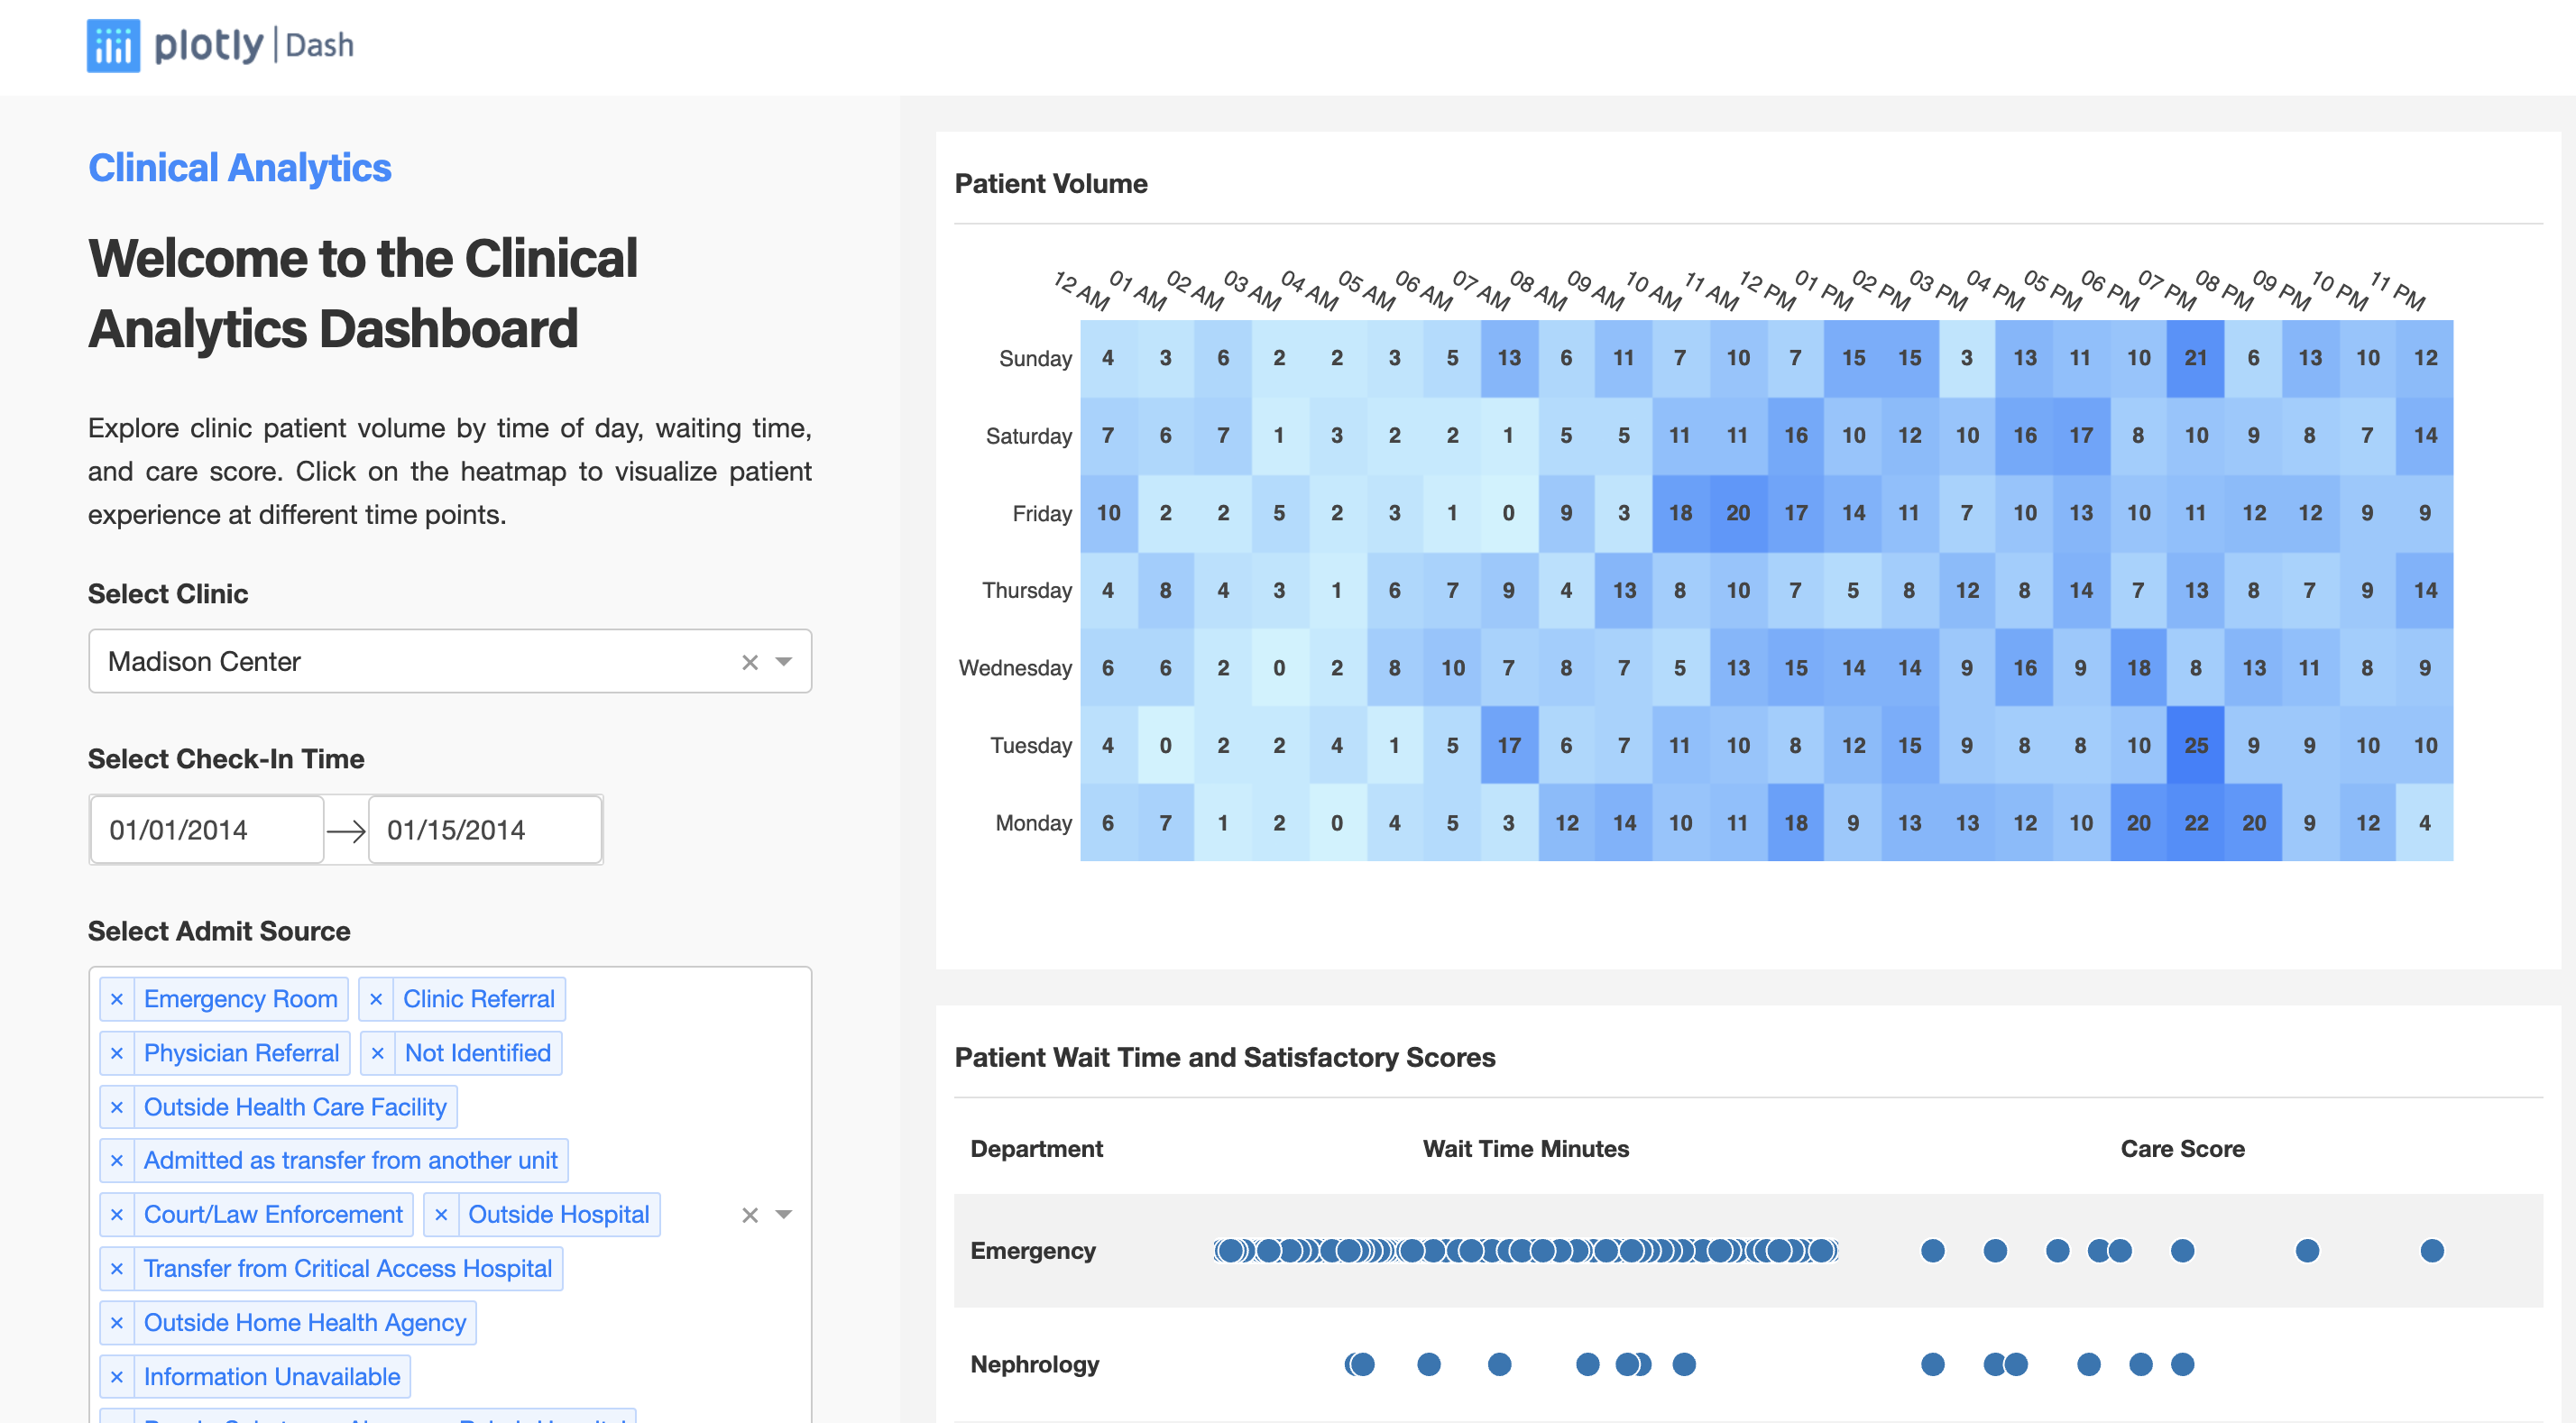The height and width of the screenshot is (1423, 2576).
Task: Remove the "Transfer from Critical Access Hospital" tag
Action: tap(117, 1268)
